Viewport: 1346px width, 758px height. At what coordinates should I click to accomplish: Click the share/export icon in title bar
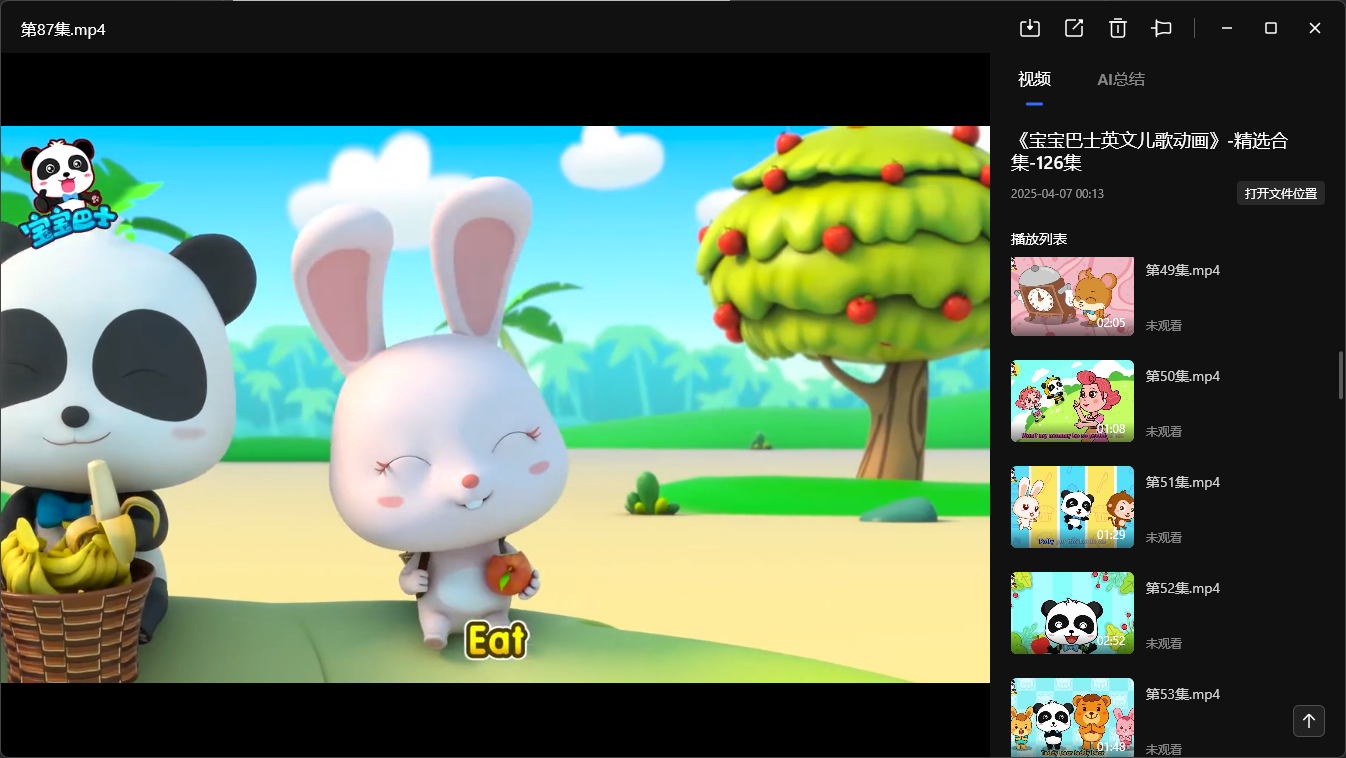pyautogui.click(x=1074, y=28)
